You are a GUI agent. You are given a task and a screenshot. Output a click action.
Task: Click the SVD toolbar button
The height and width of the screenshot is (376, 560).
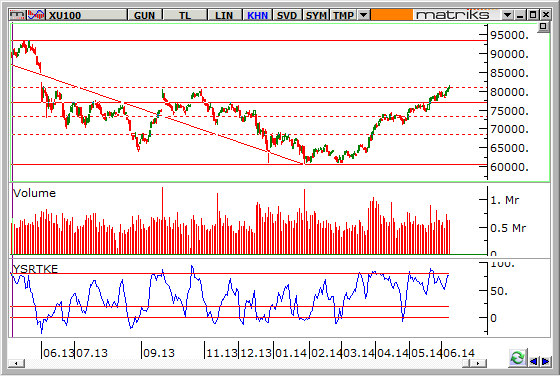pyautogui.click(x=287, y=15)
